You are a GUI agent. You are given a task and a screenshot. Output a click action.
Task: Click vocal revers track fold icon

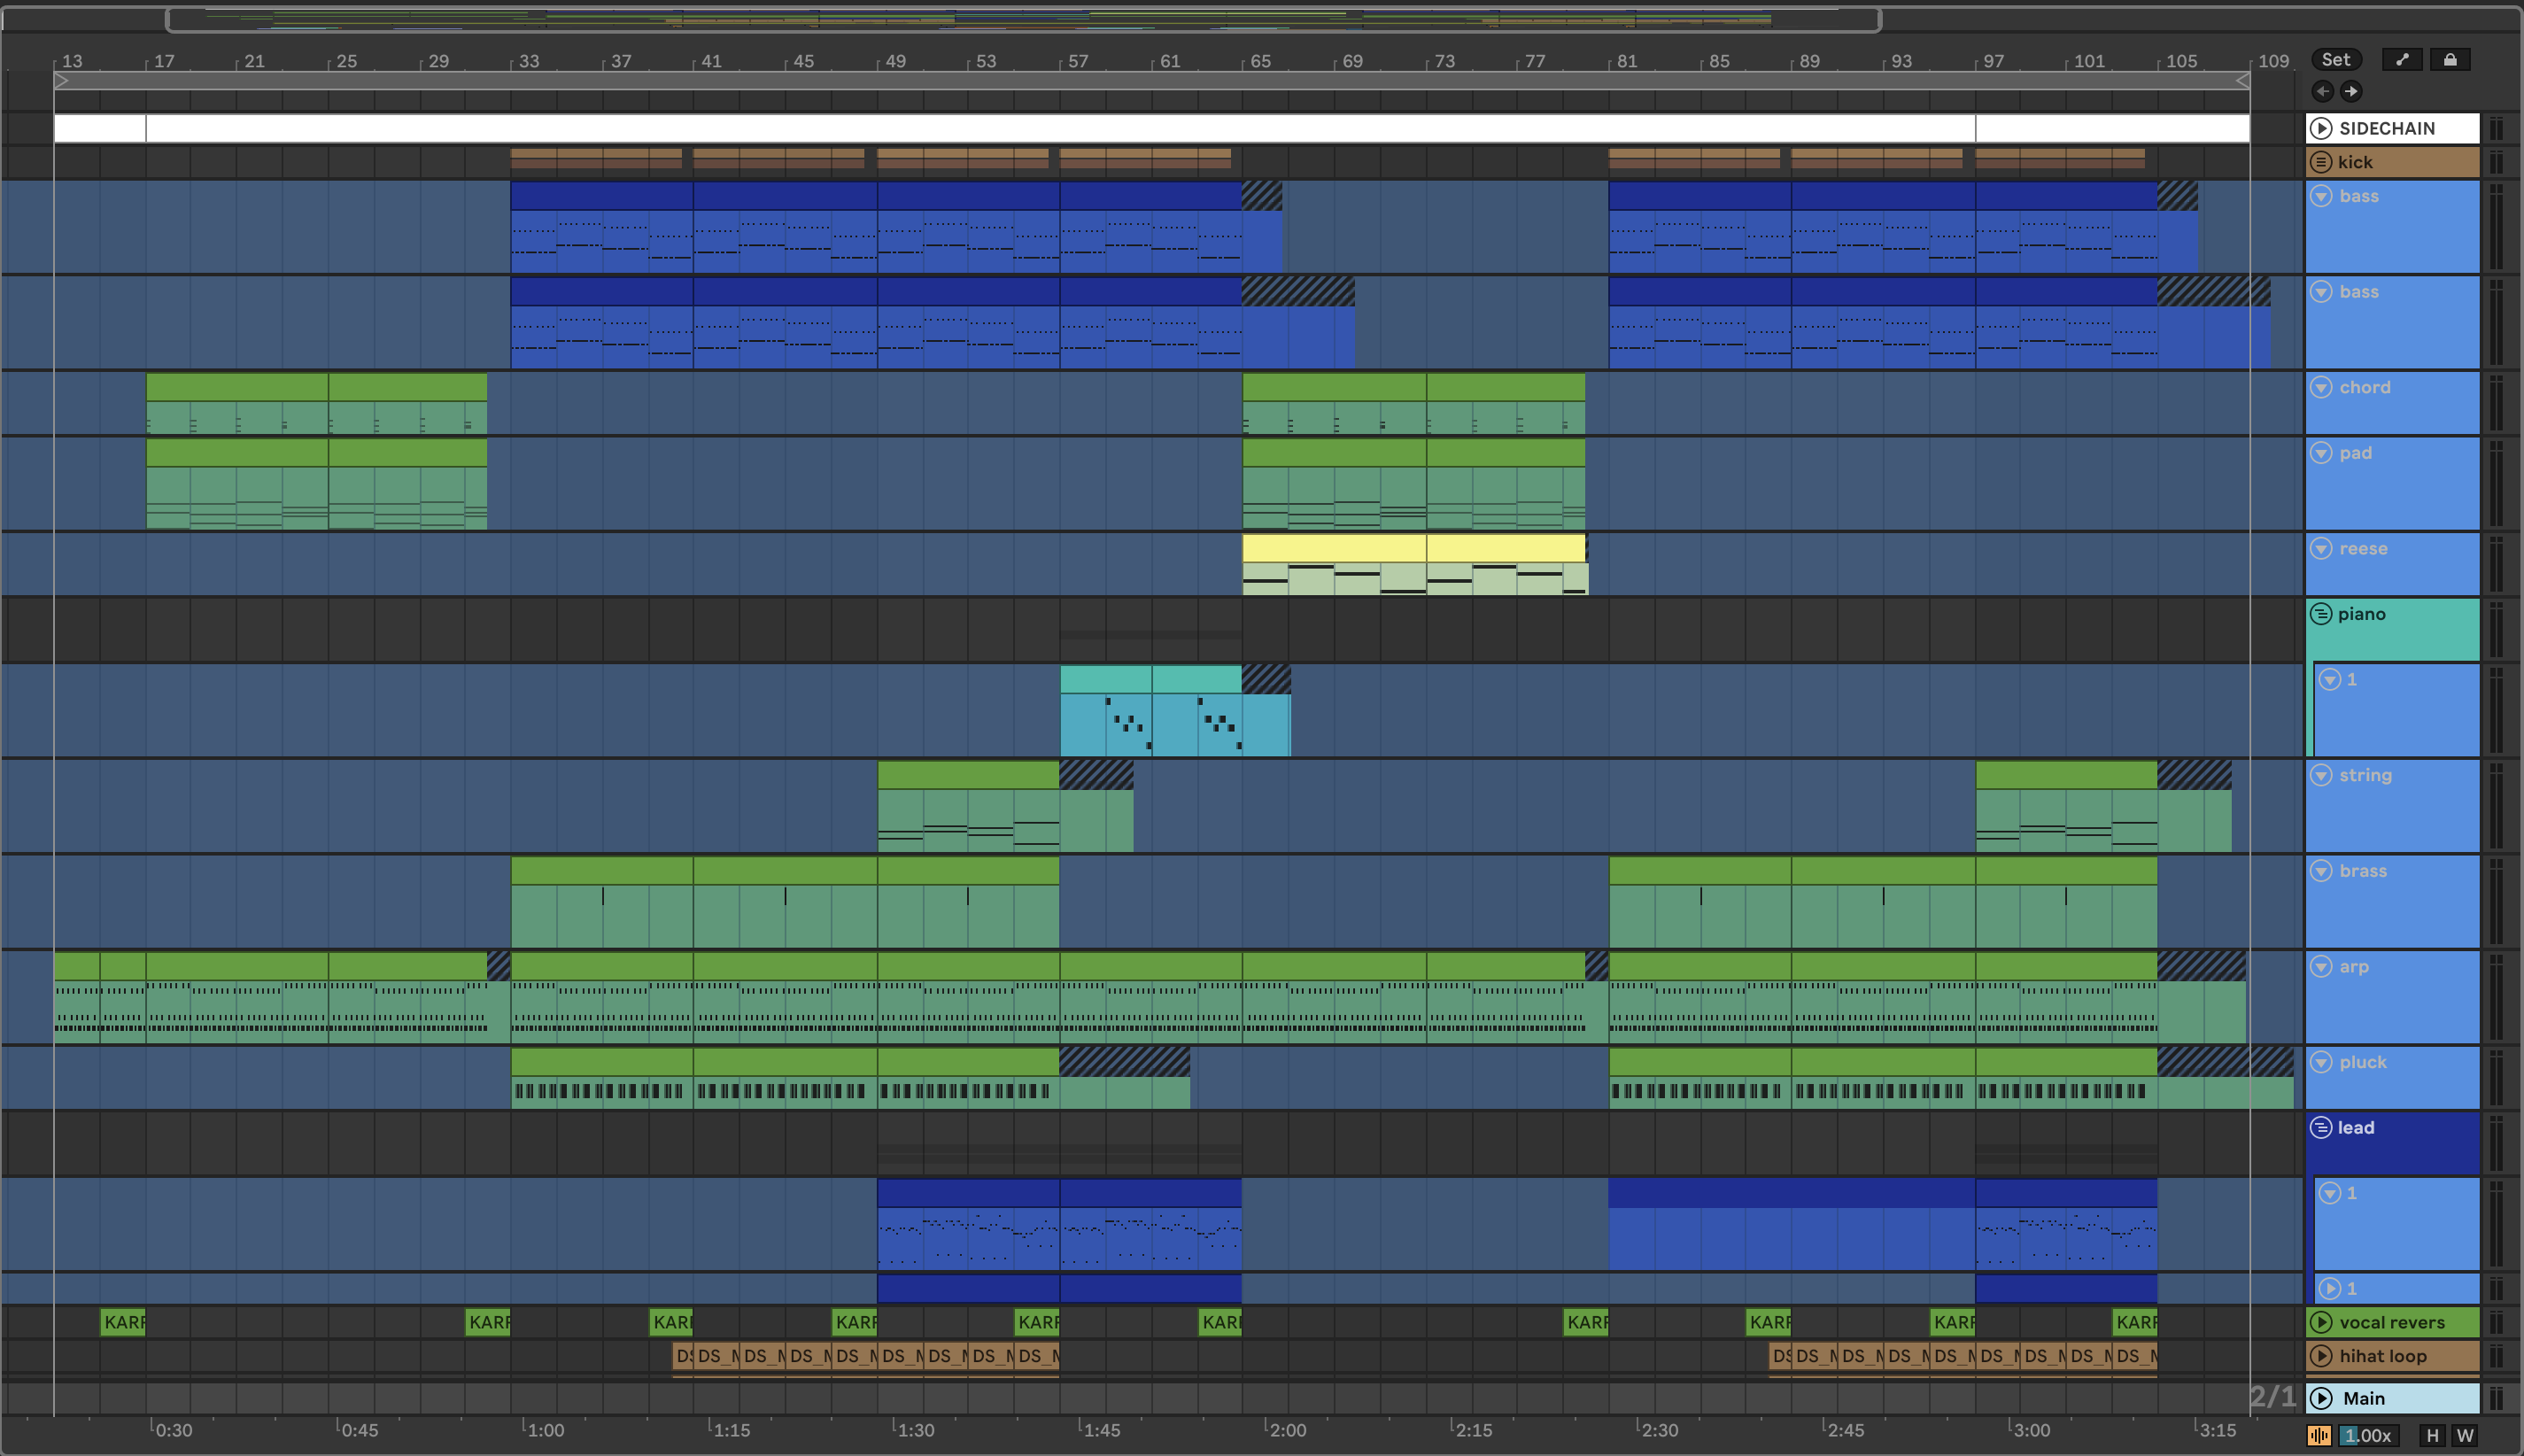tap(2321, 1322)
